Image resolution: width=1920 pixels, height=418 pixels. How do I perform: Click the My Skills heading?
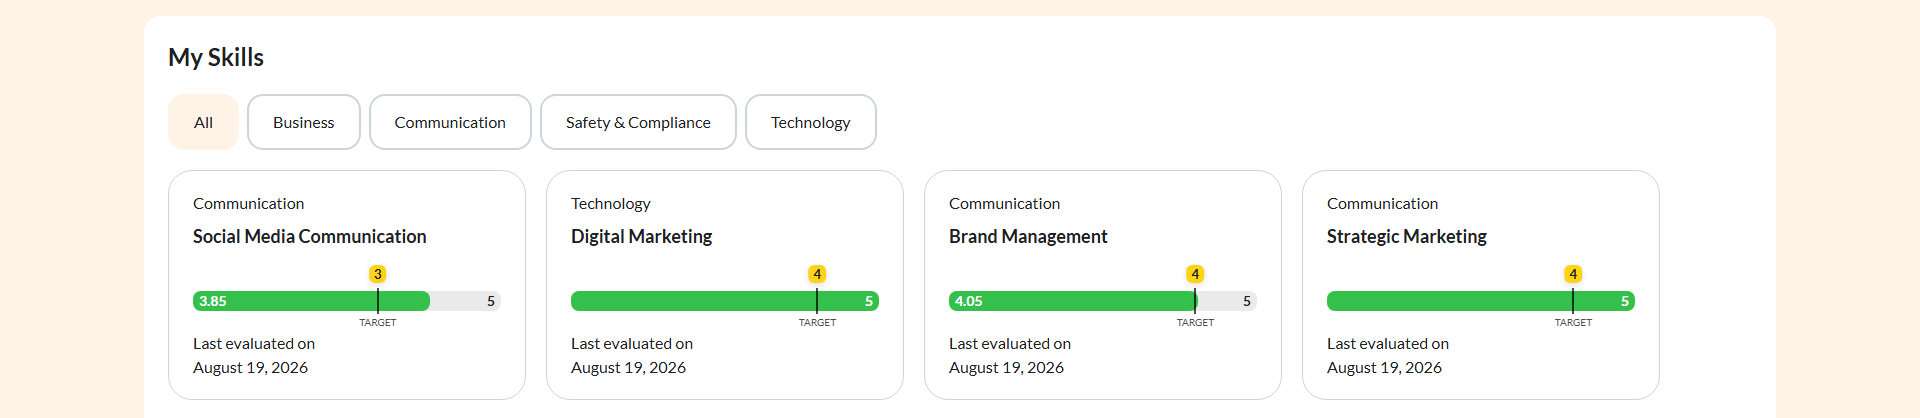coord(216,57)
